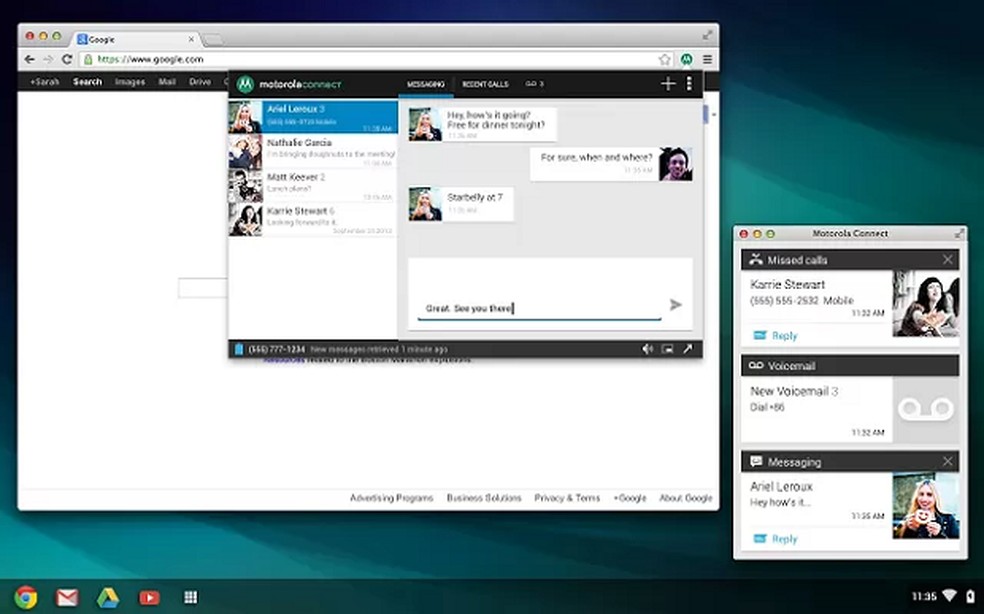This screenshot has width=984, height=614.
Task: Open the video call icon in the status bar
Action: coord(666,349)
